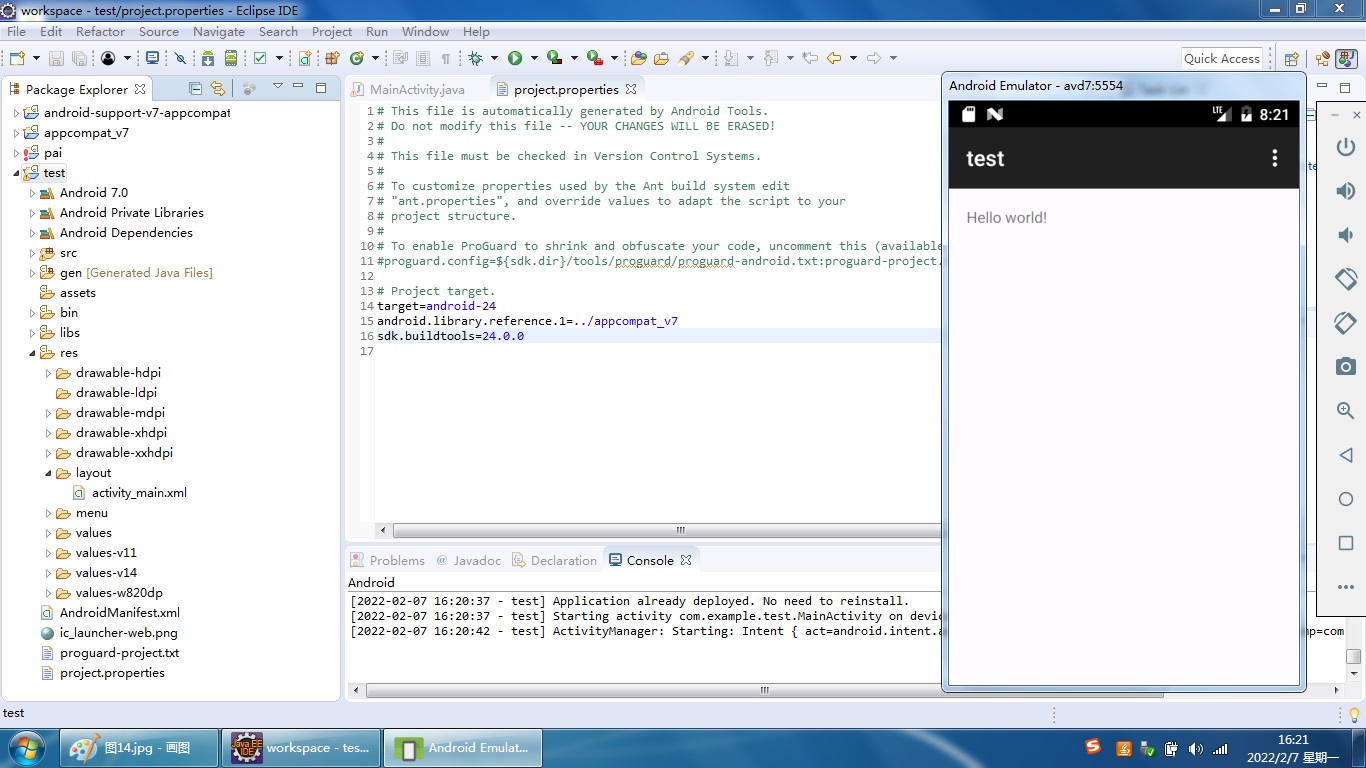Open the Refactor menu
The height and width of the screenshot is (768, 1366).
tap(100, 31)
